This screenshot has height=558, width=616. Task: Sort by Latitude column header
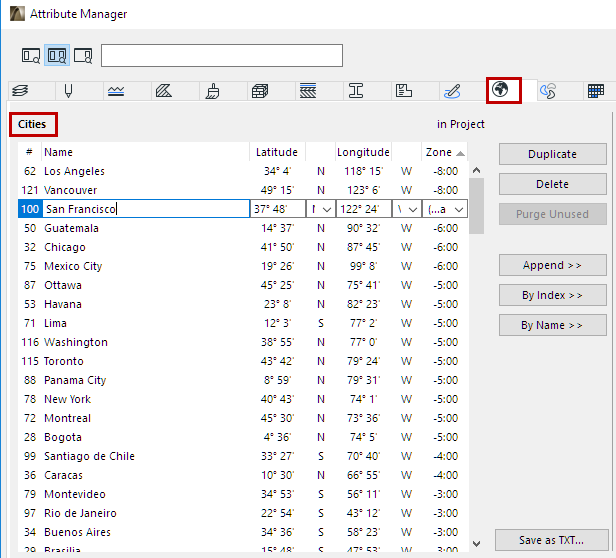(x=277, y=152)
